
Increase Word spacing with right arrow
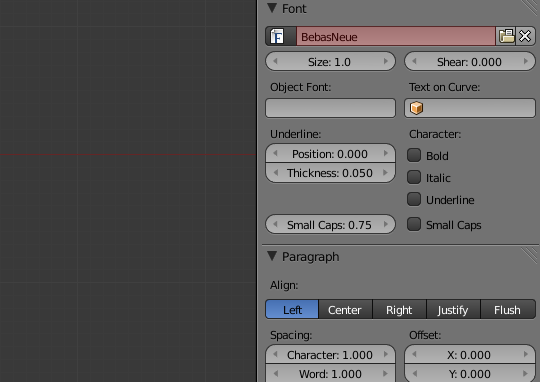tap(386, 373)
